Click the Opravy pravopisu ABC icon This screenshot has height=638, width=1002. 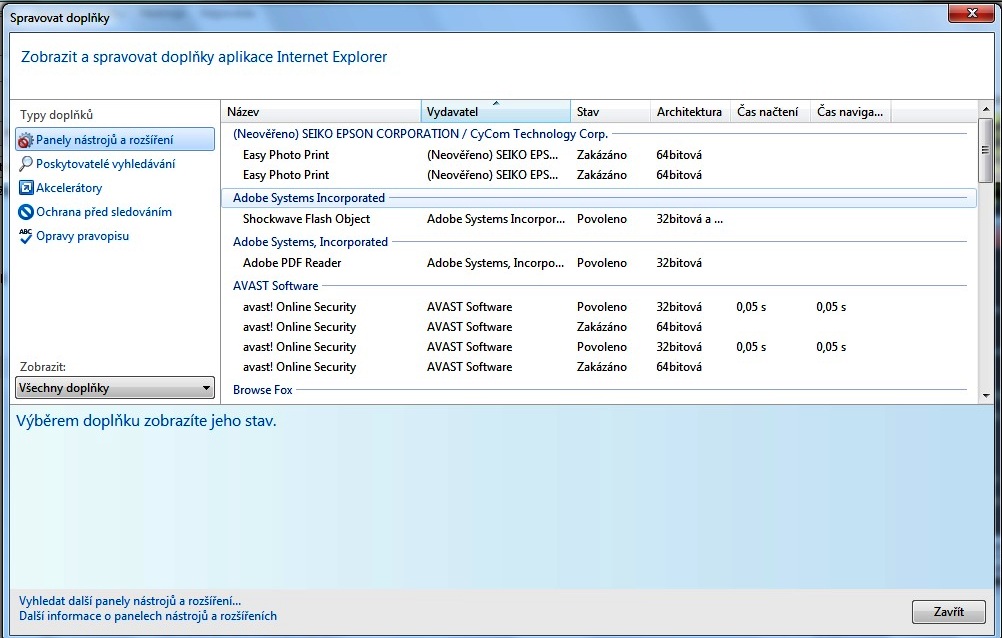pos(26,236)
